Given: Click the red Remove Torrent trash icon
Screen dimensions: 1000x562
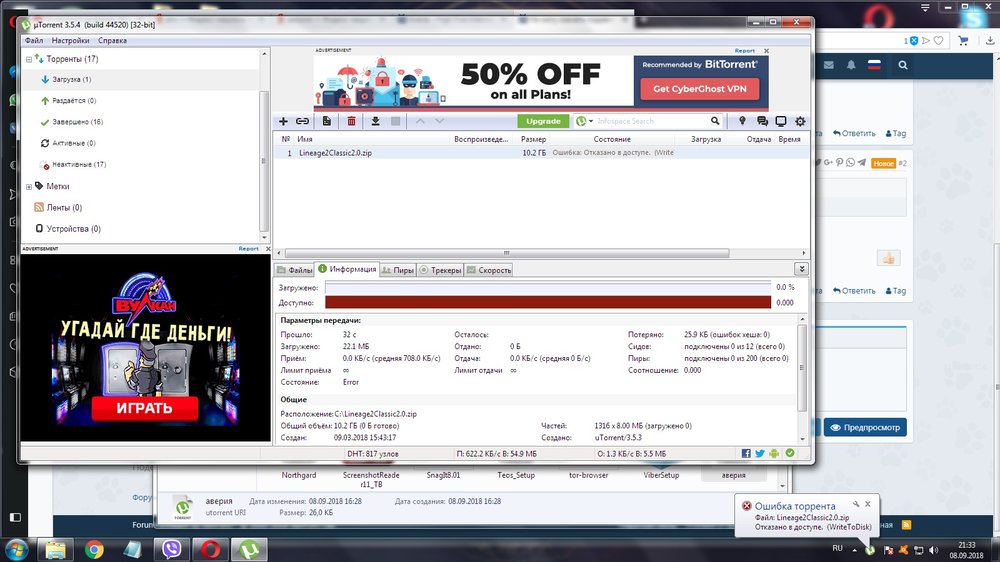Looking at the screenshot, I should coord(351,121).
